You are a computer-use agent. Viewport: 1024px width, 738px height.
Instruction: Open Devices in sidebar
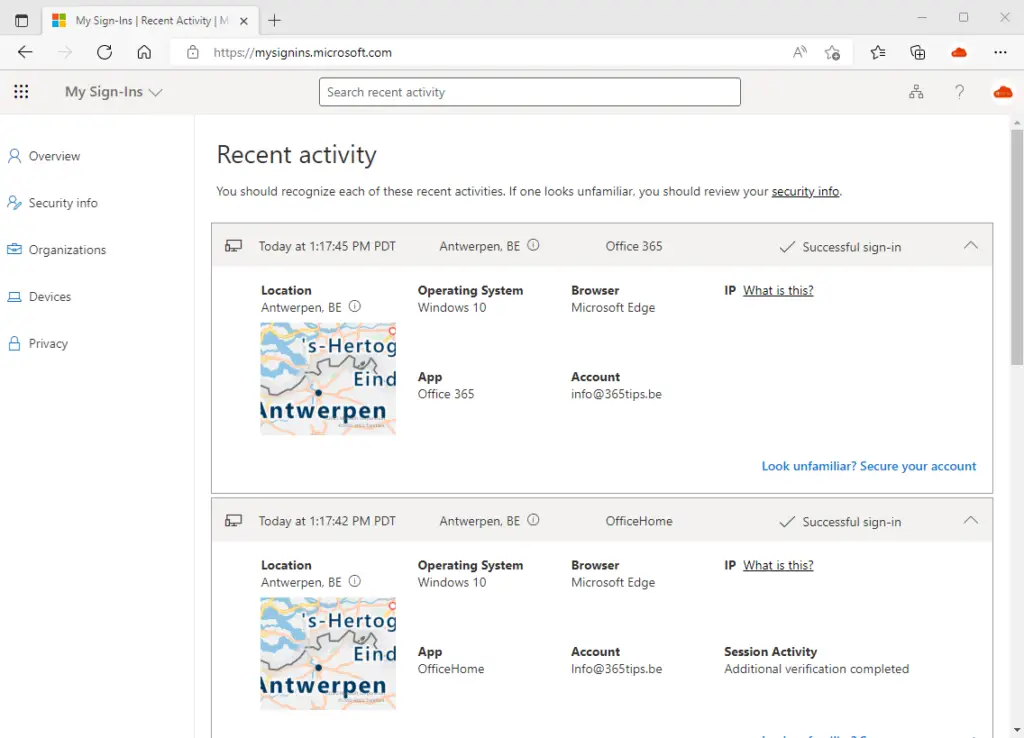coord(39,297)
